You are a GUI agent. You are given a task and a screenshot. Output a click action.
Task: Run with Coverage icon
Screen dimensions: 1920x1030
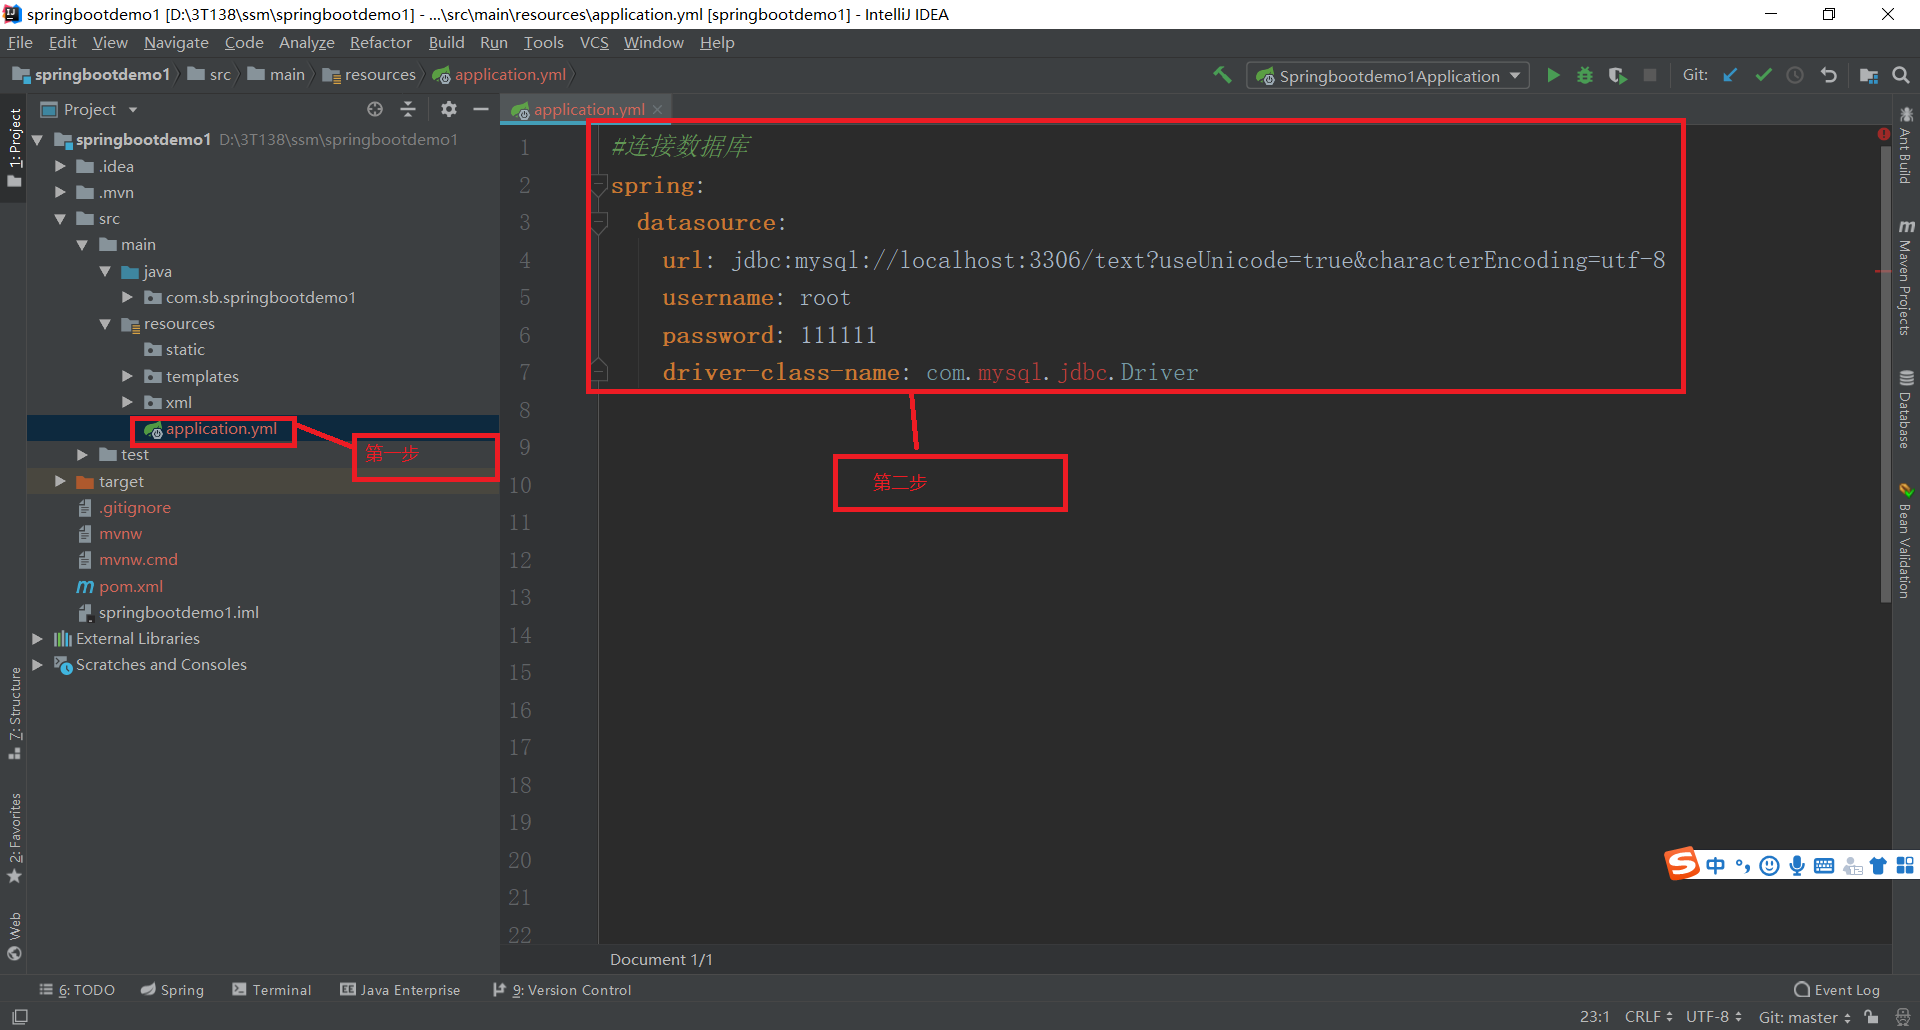[x=1617, y=75]
